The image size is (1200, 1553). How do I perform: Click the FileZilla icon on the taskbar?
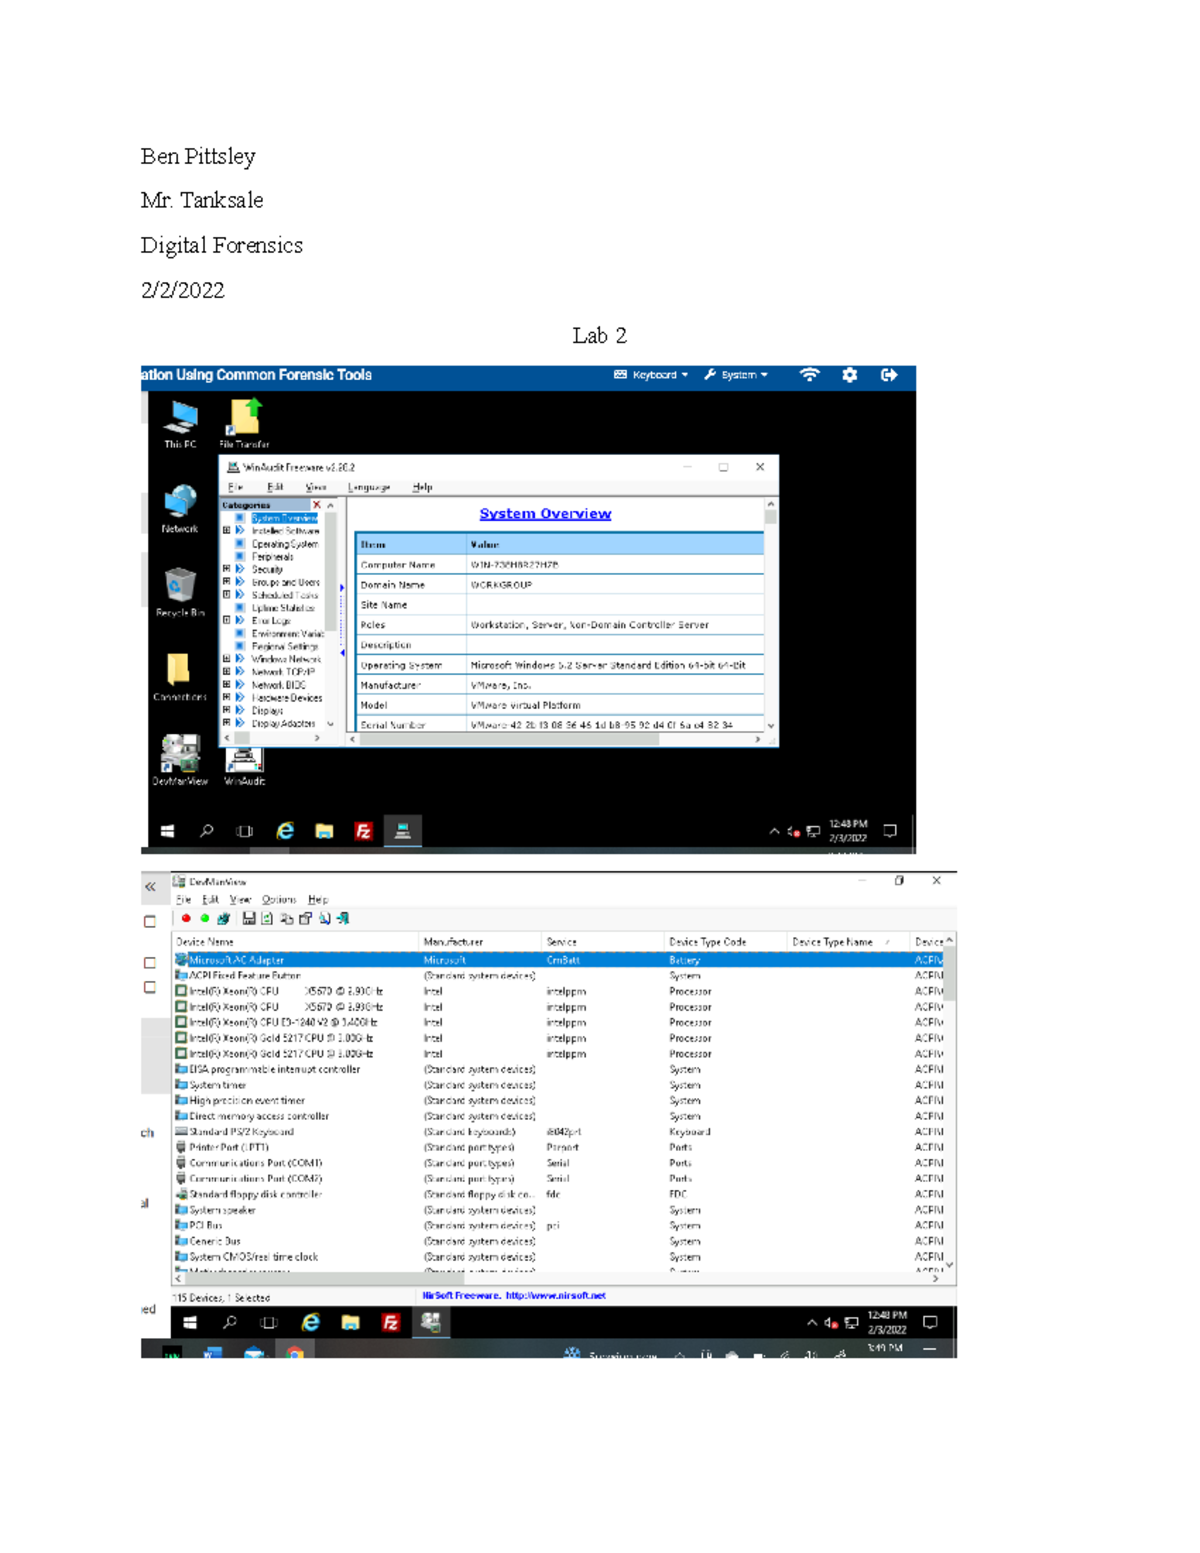pyautogui.click(x=362, y=831)
